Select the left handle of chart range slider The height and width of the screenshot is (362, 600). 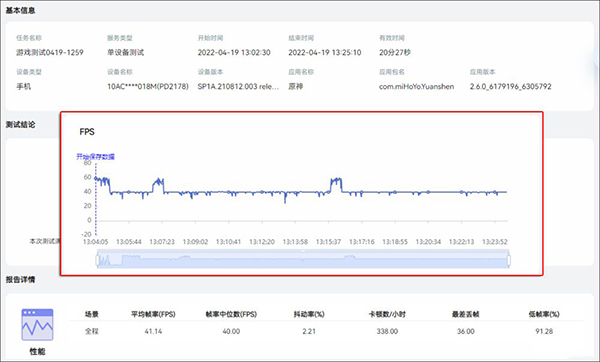98,260
